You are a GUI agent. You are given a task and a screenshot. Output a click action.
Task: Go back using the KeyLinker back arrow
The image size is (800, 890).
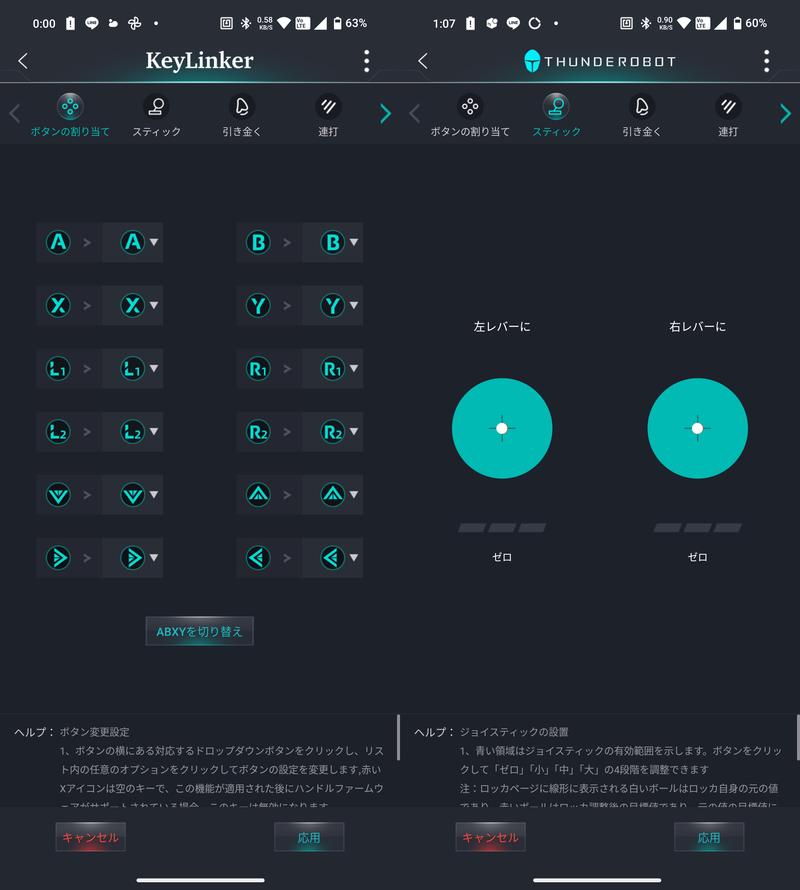point(22,60)
